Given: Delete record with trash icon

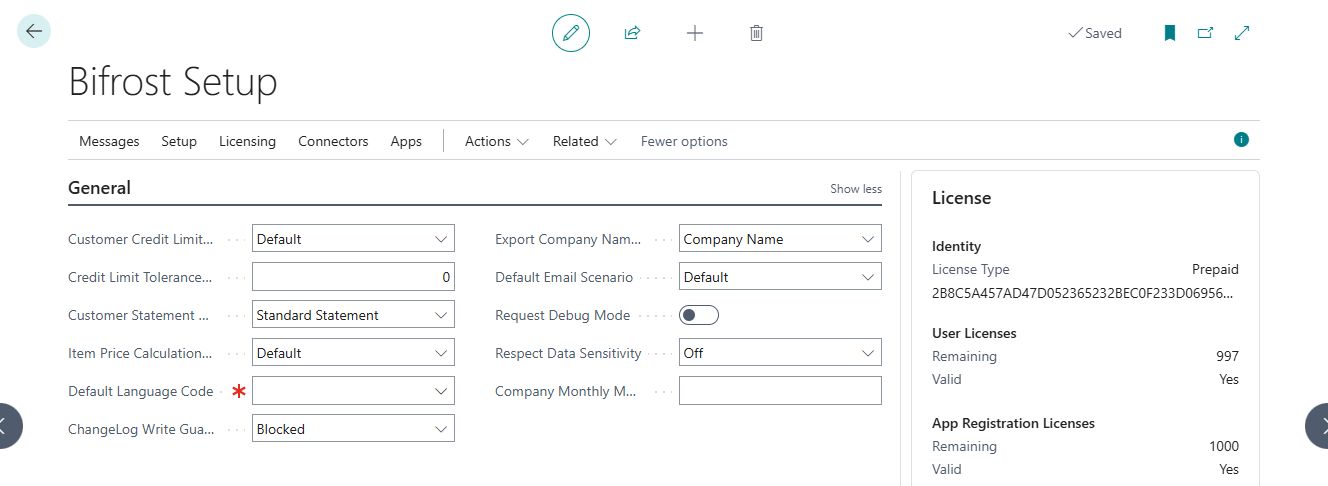Looking at the screenshot, I should coord(757,33).
